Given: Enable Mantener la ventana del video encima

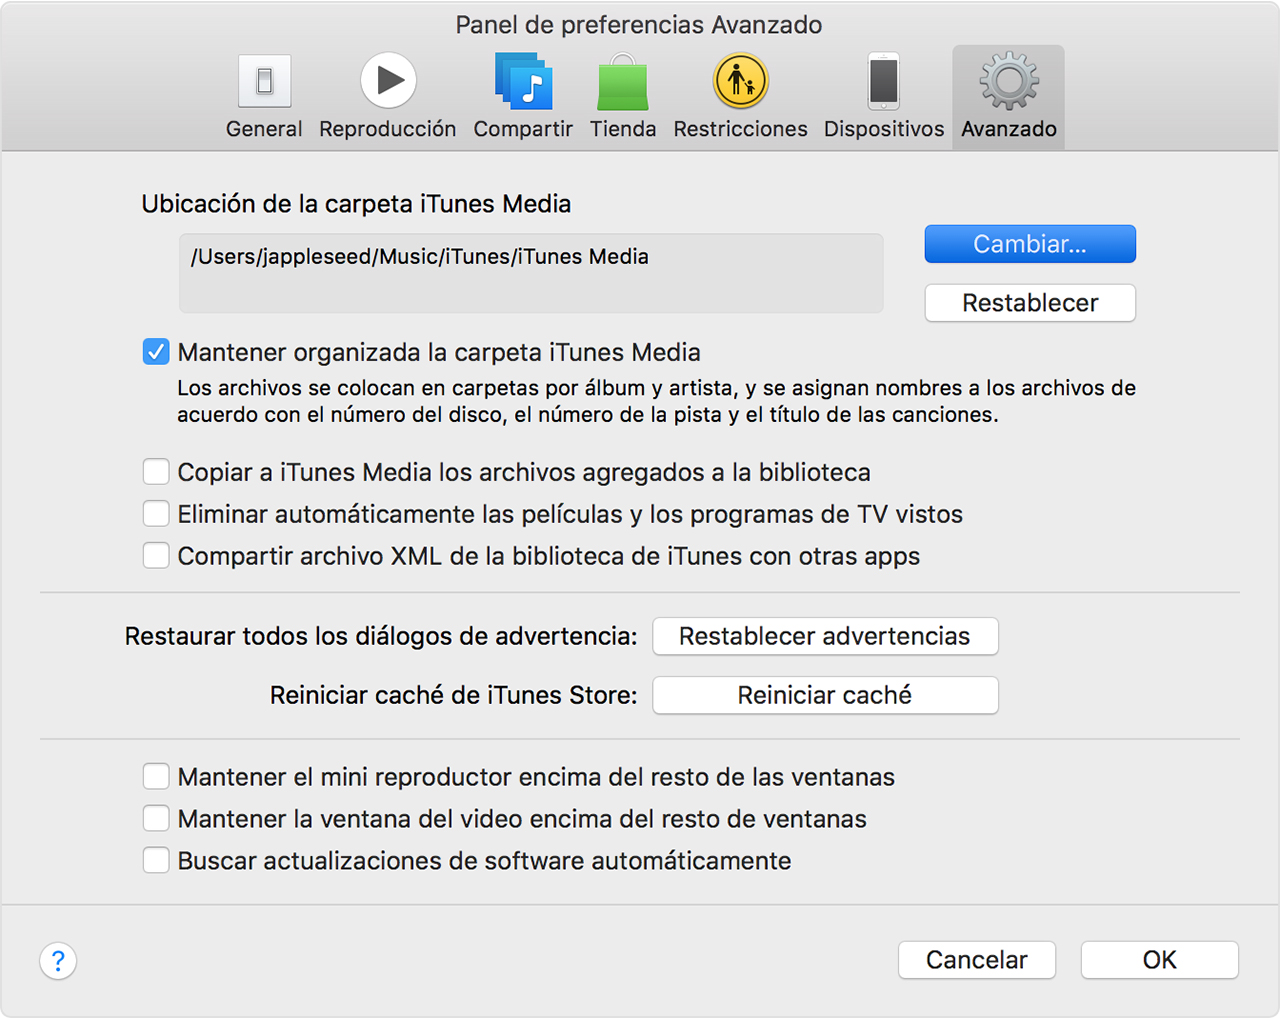Looking at the screenshot, I should [x=156, y=819].
